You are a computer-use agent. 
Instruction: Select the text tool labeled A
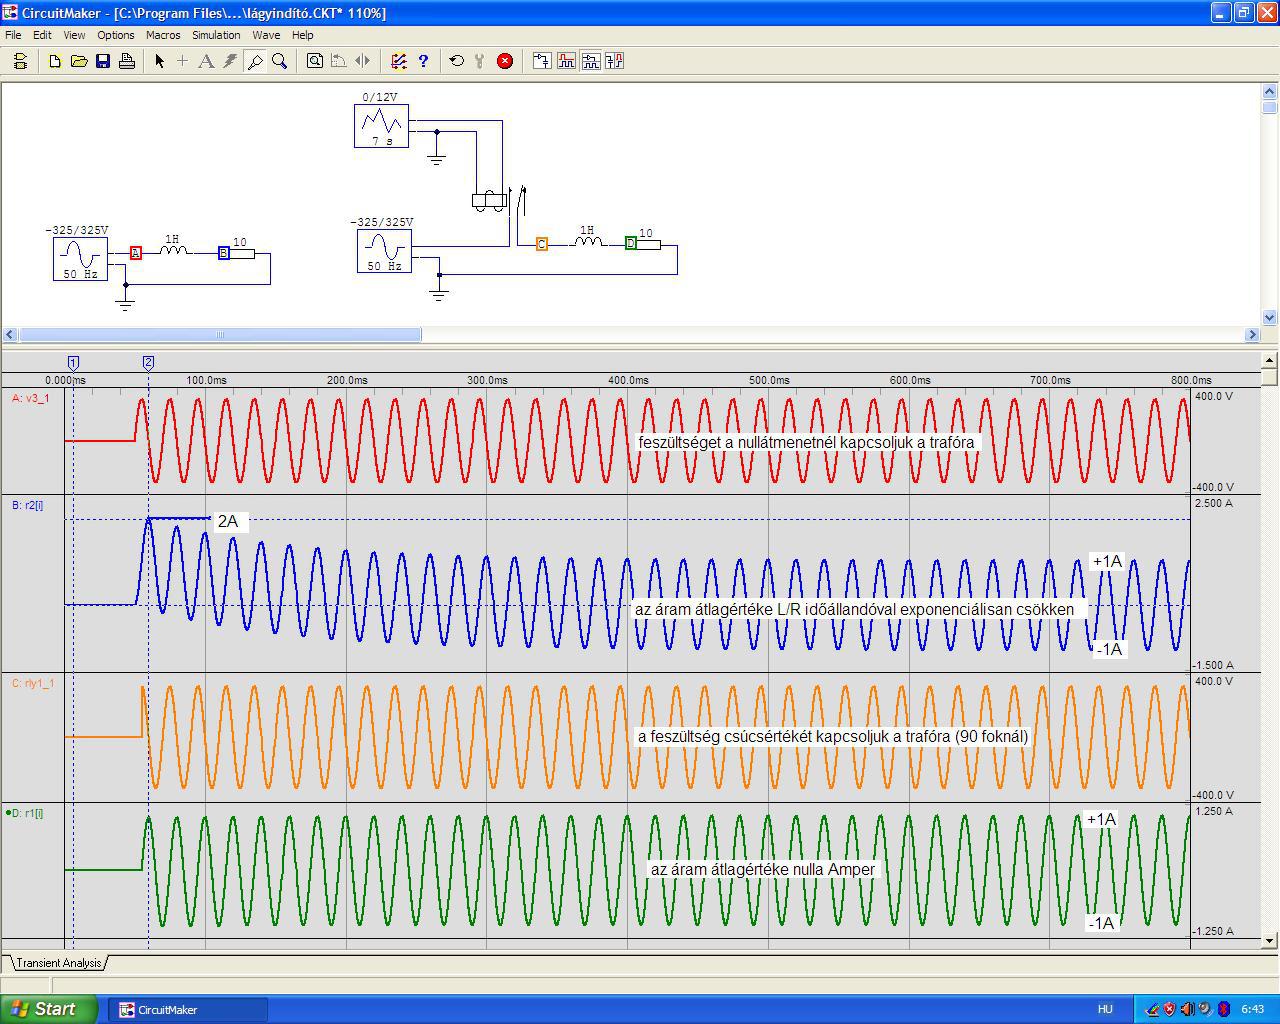[x=206, y=61]
